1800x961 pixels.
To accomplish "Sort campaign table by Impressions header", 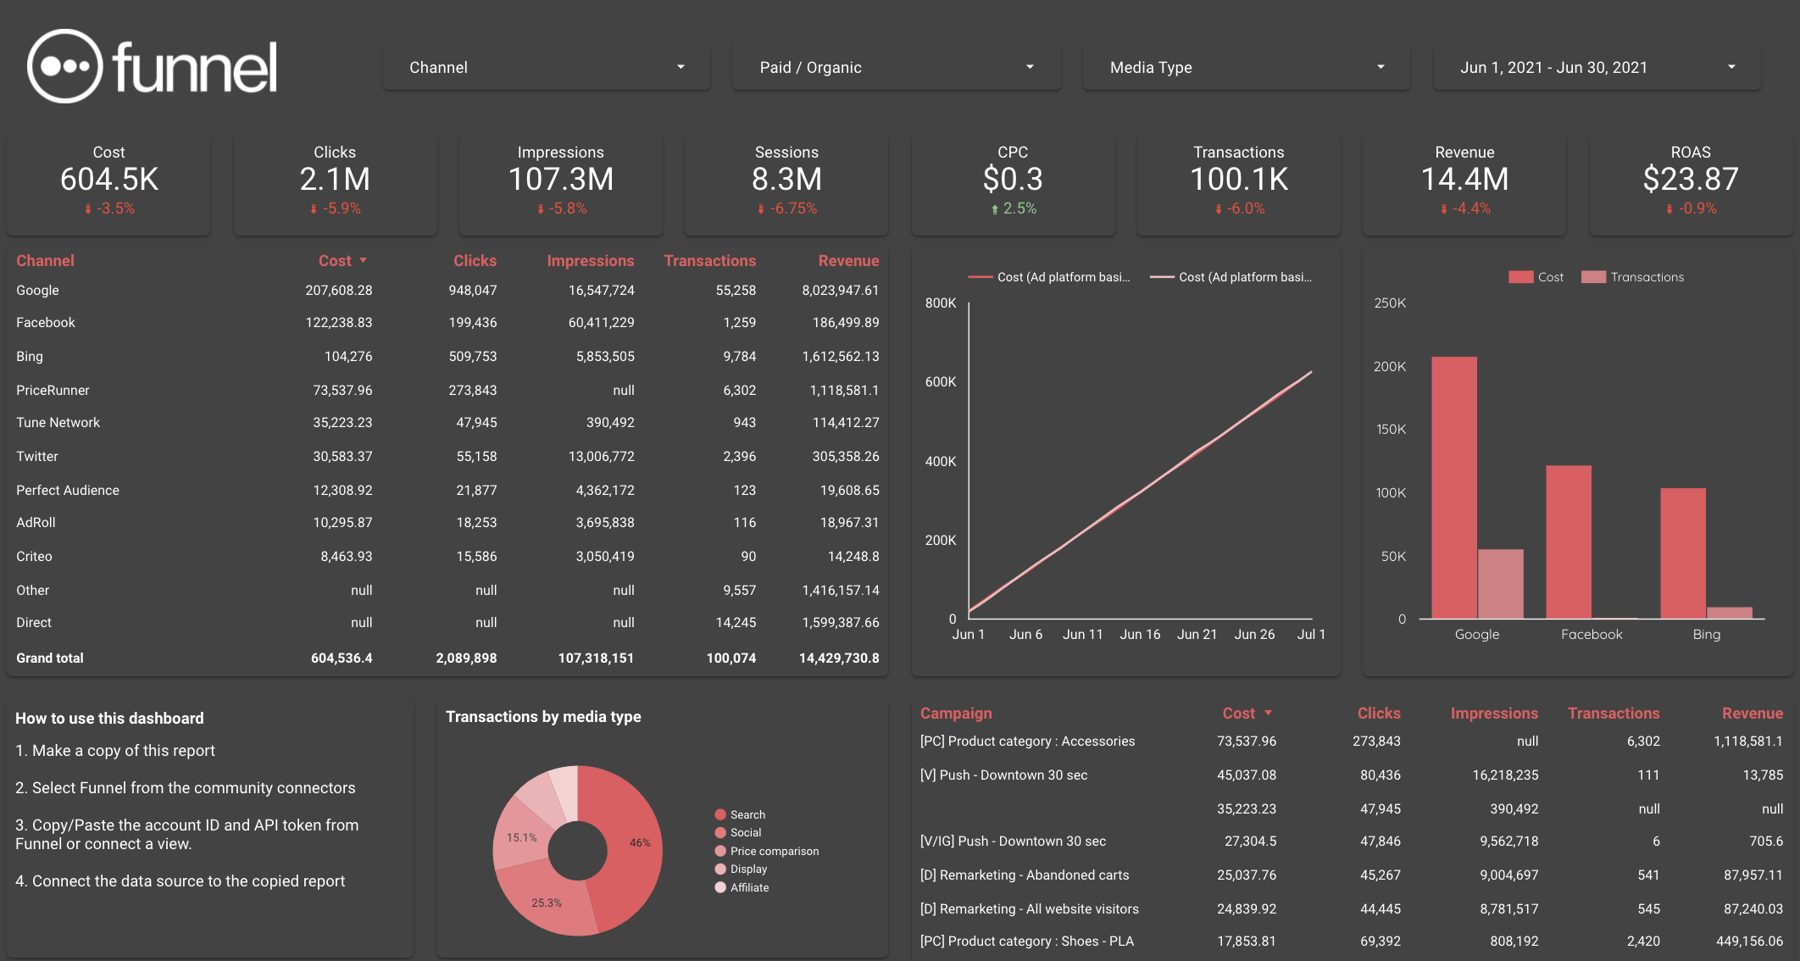I will 1494,713.
